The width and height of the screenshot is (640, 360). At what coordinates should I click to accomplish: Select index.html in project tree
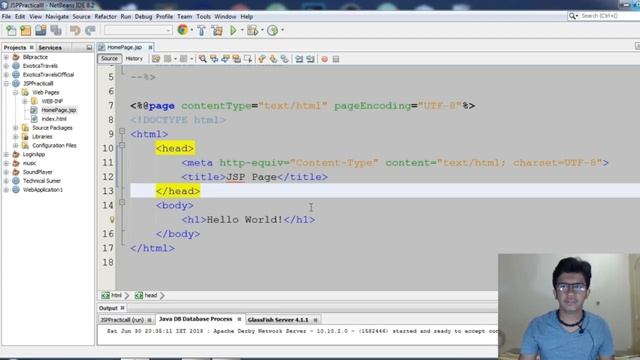(54, 119)
